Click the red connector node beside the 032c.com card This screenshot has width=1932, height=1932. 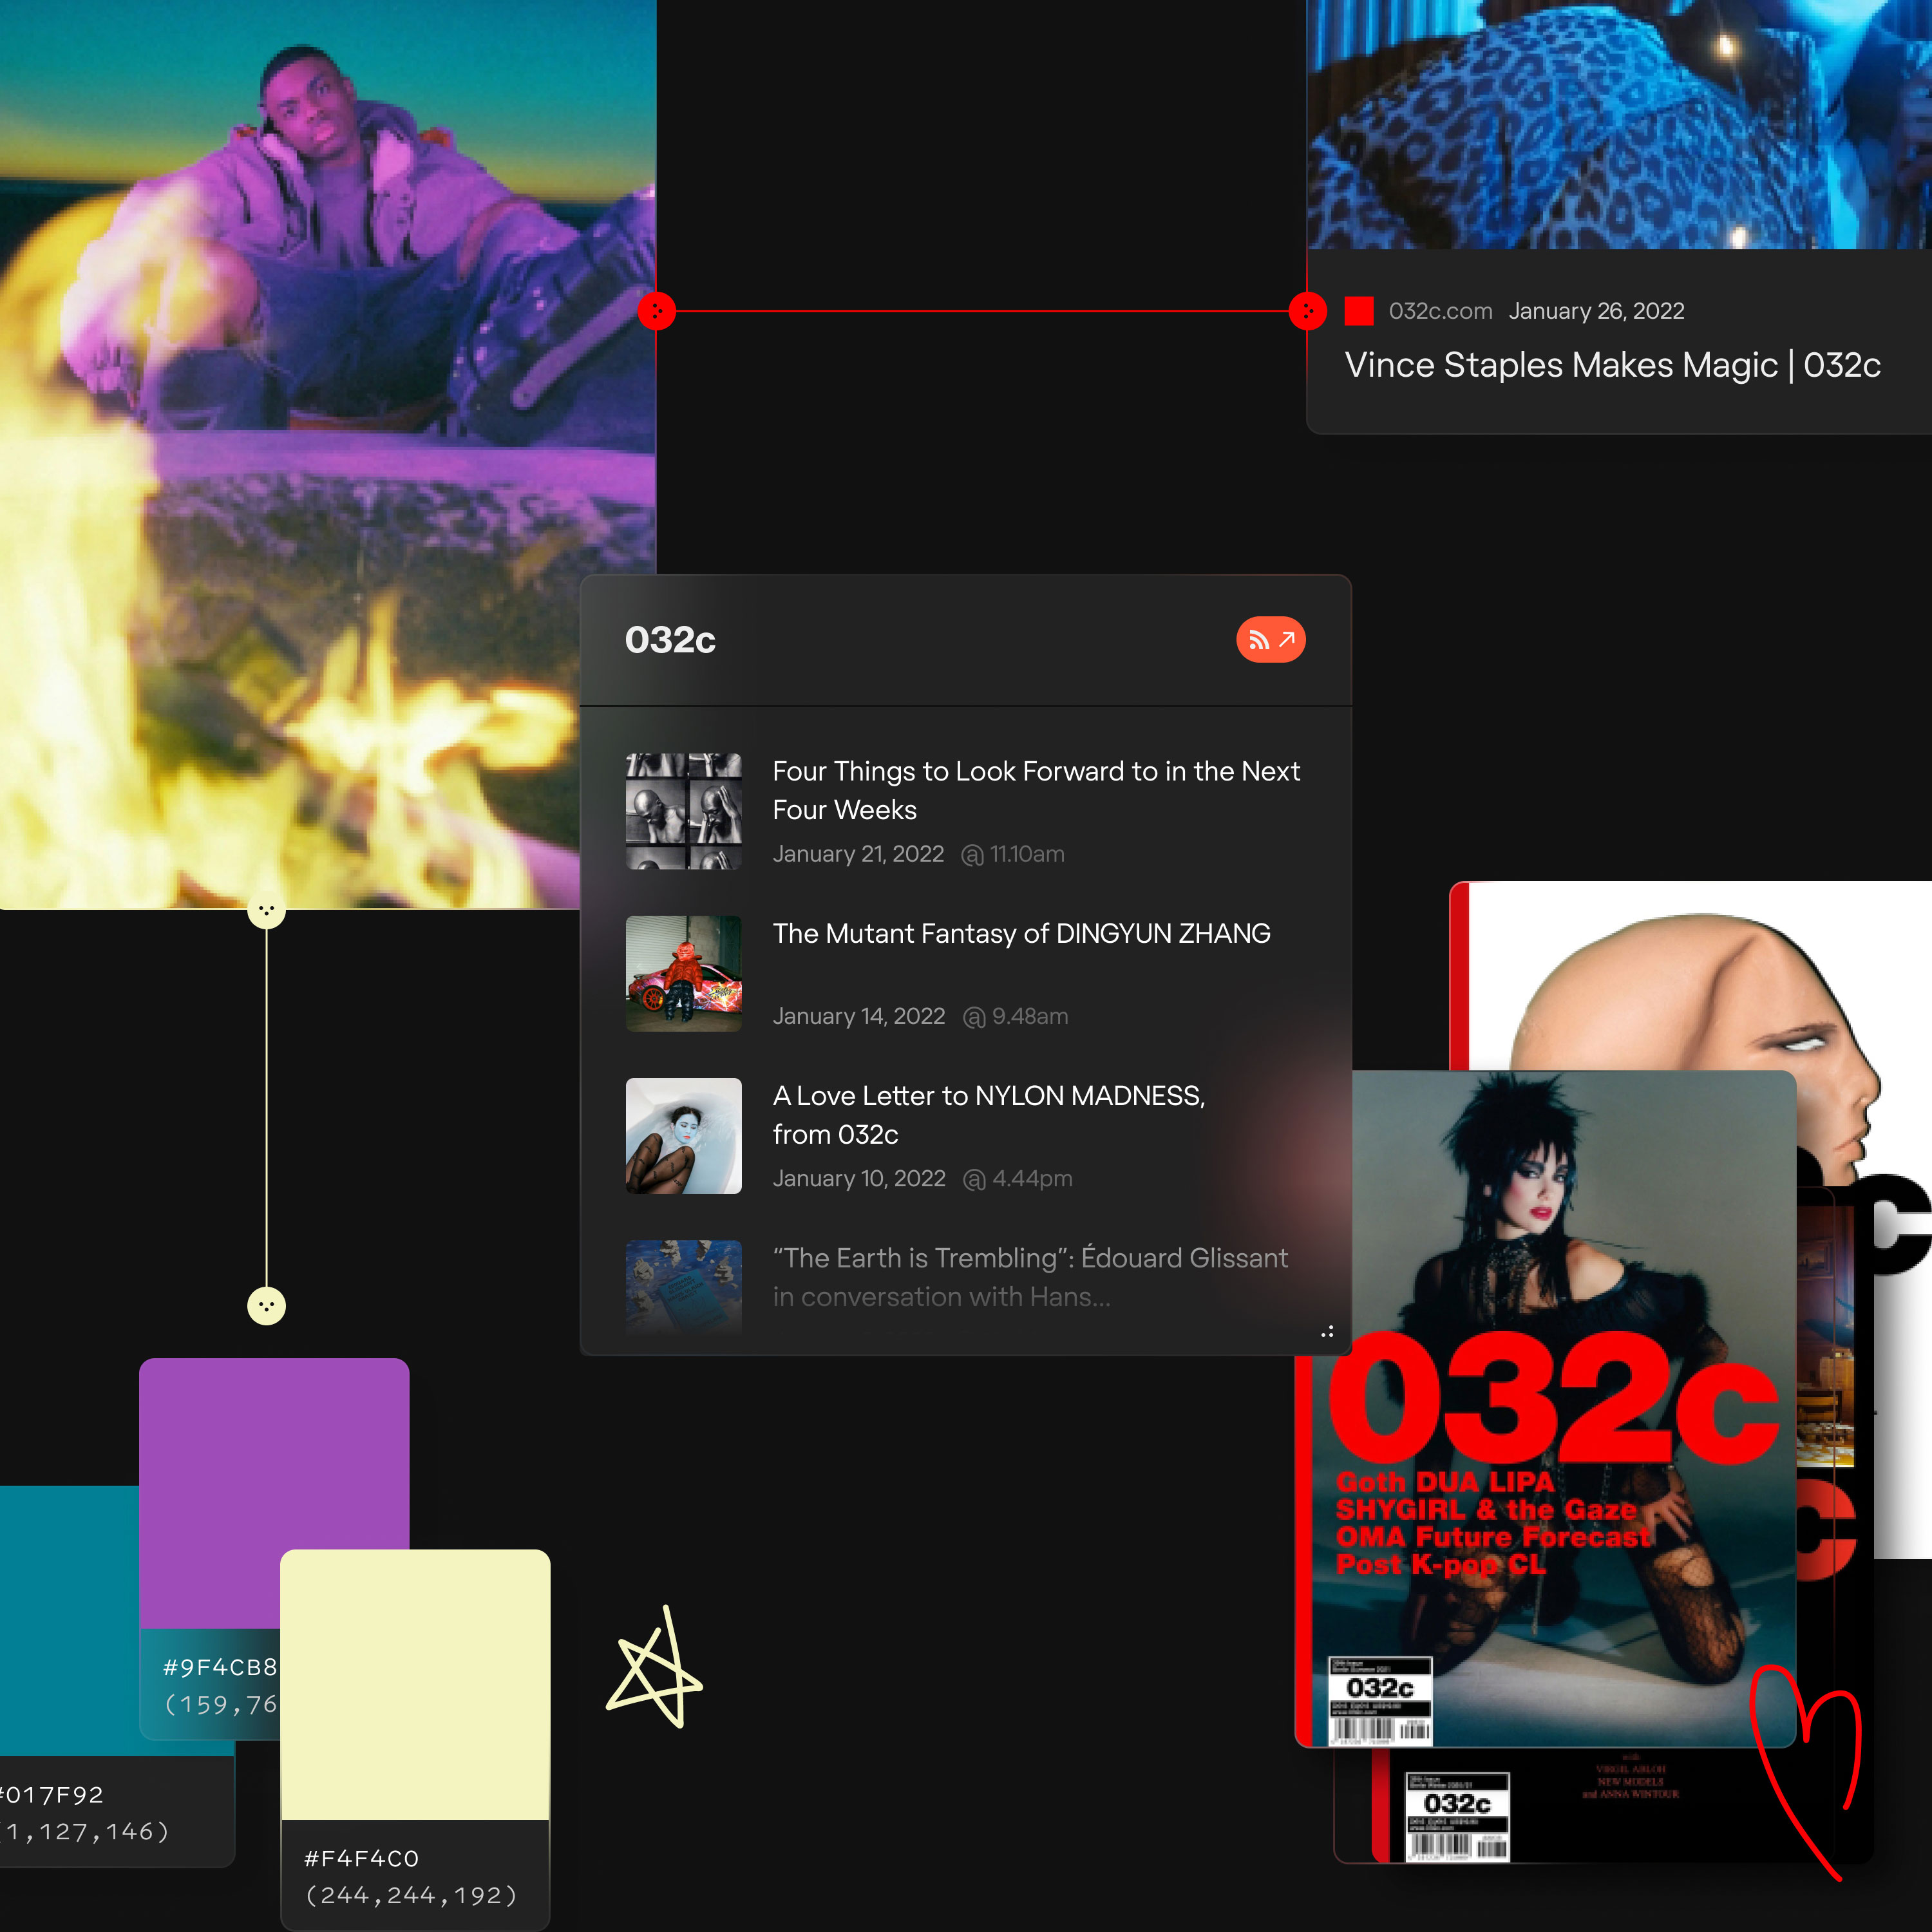pos(1307,311)
